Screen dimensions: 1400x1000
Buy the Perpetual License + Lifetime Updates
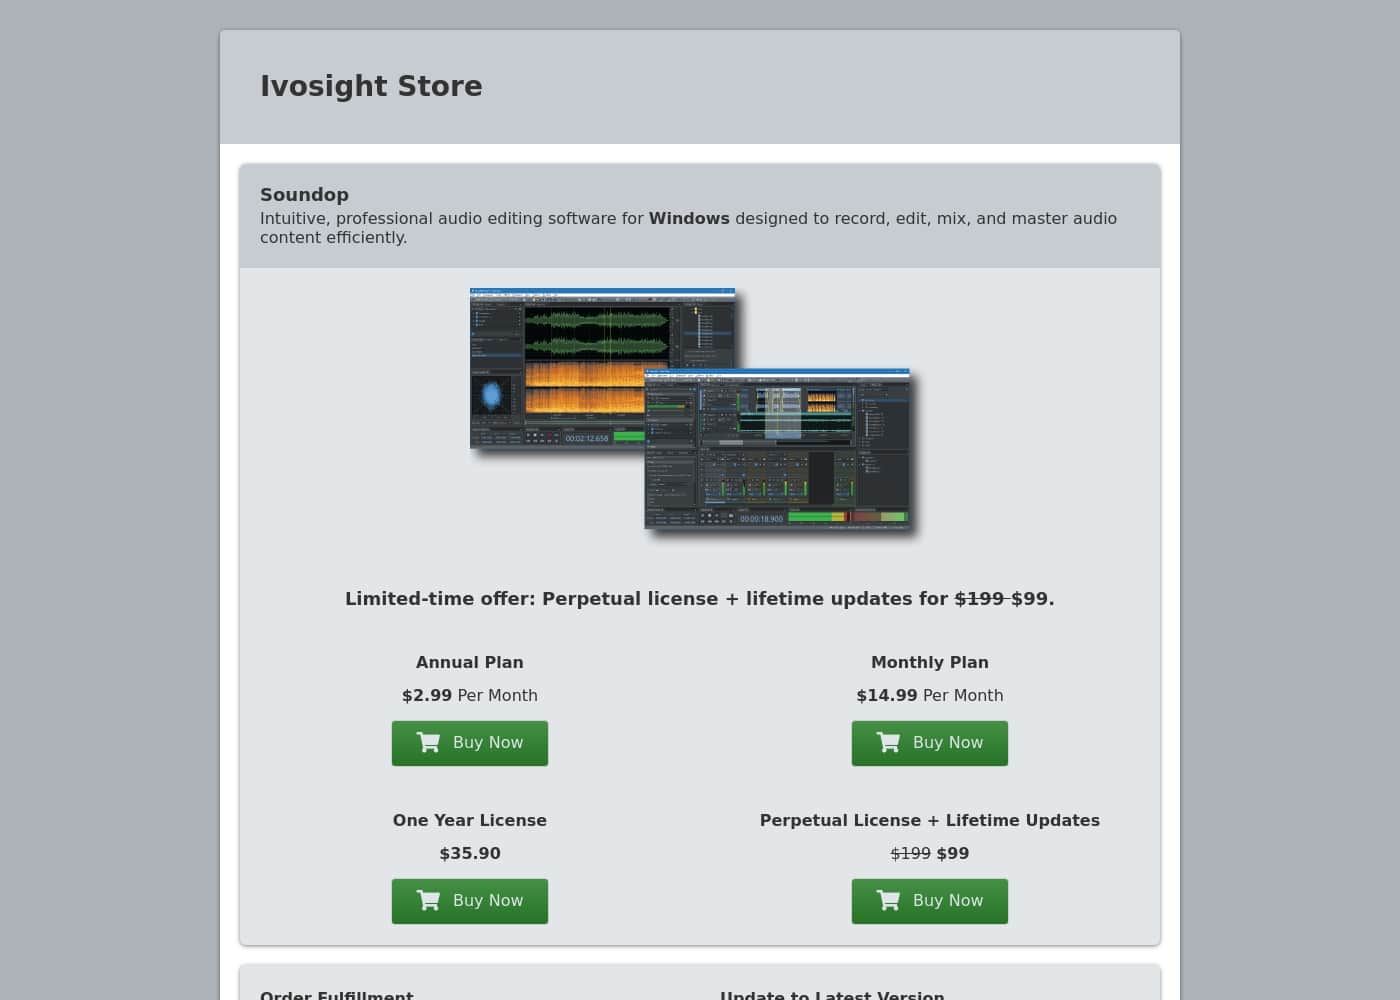(930, 901)
